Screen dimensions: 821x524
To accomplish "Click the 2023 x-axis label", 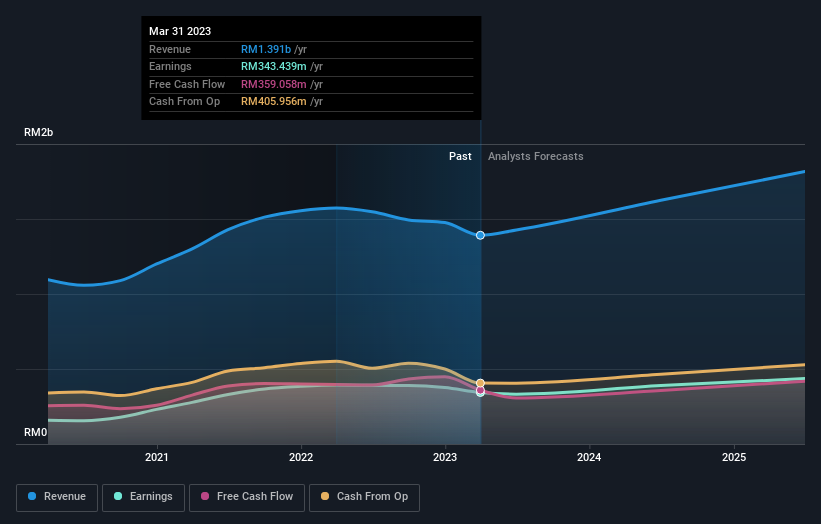I will 445,458.
